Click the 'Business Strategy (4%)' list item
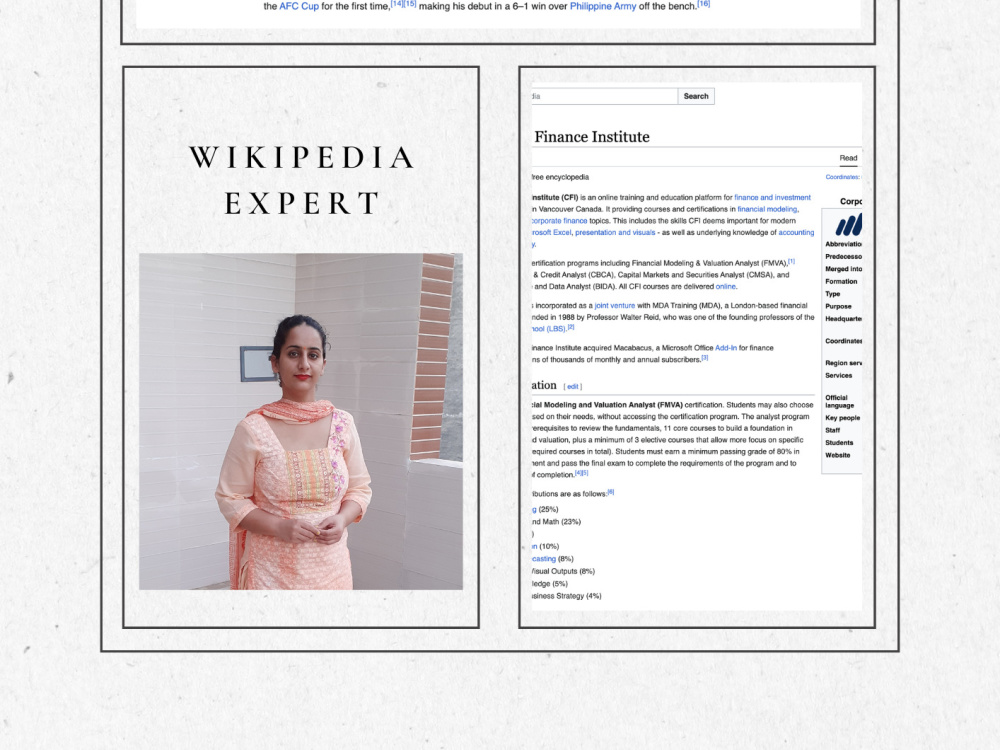Image resolution: width=1000 pixels, height=750 pixels. pos(566,596)
